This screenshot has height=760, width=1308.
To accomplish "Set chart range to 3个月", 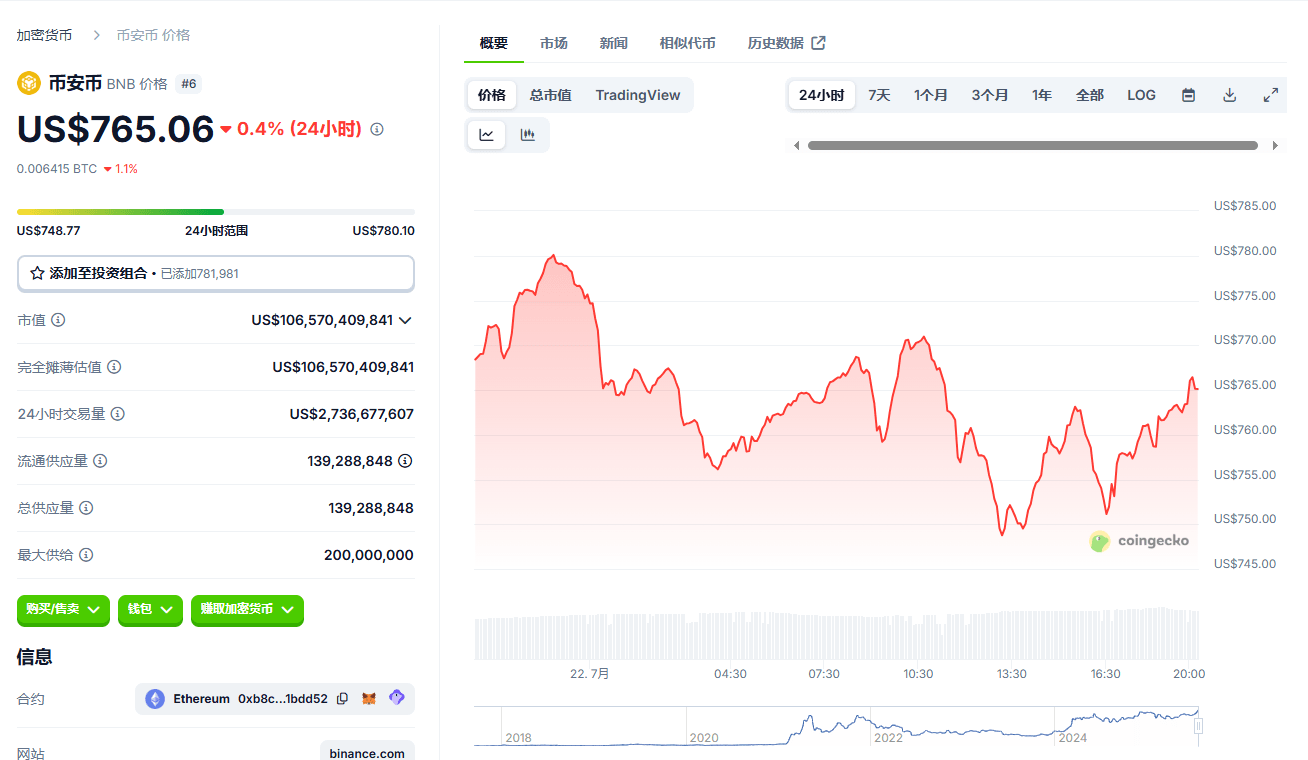I will 990,95.
